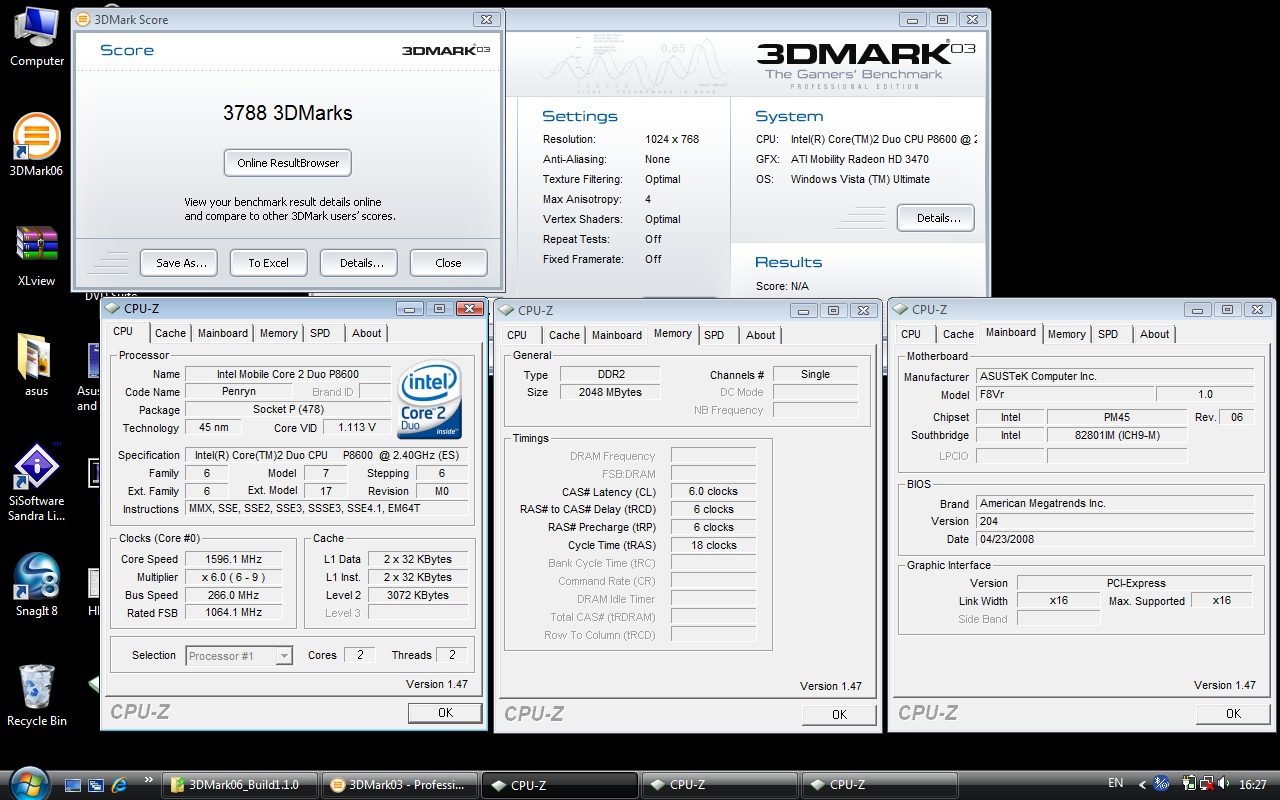The image size is (1280, 800).
Task: Open the About tab in the CPU-Z processor window
Action: click(367, 333)
